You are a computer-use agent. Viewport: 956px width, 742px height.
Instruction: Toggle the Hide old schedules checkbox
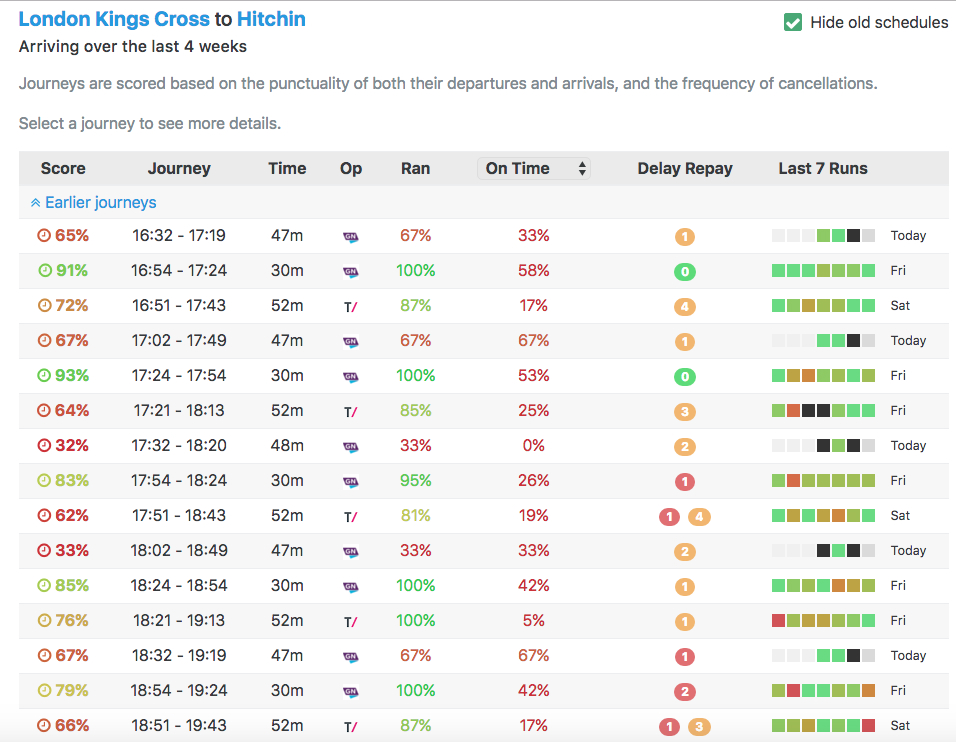click(793, 22)
